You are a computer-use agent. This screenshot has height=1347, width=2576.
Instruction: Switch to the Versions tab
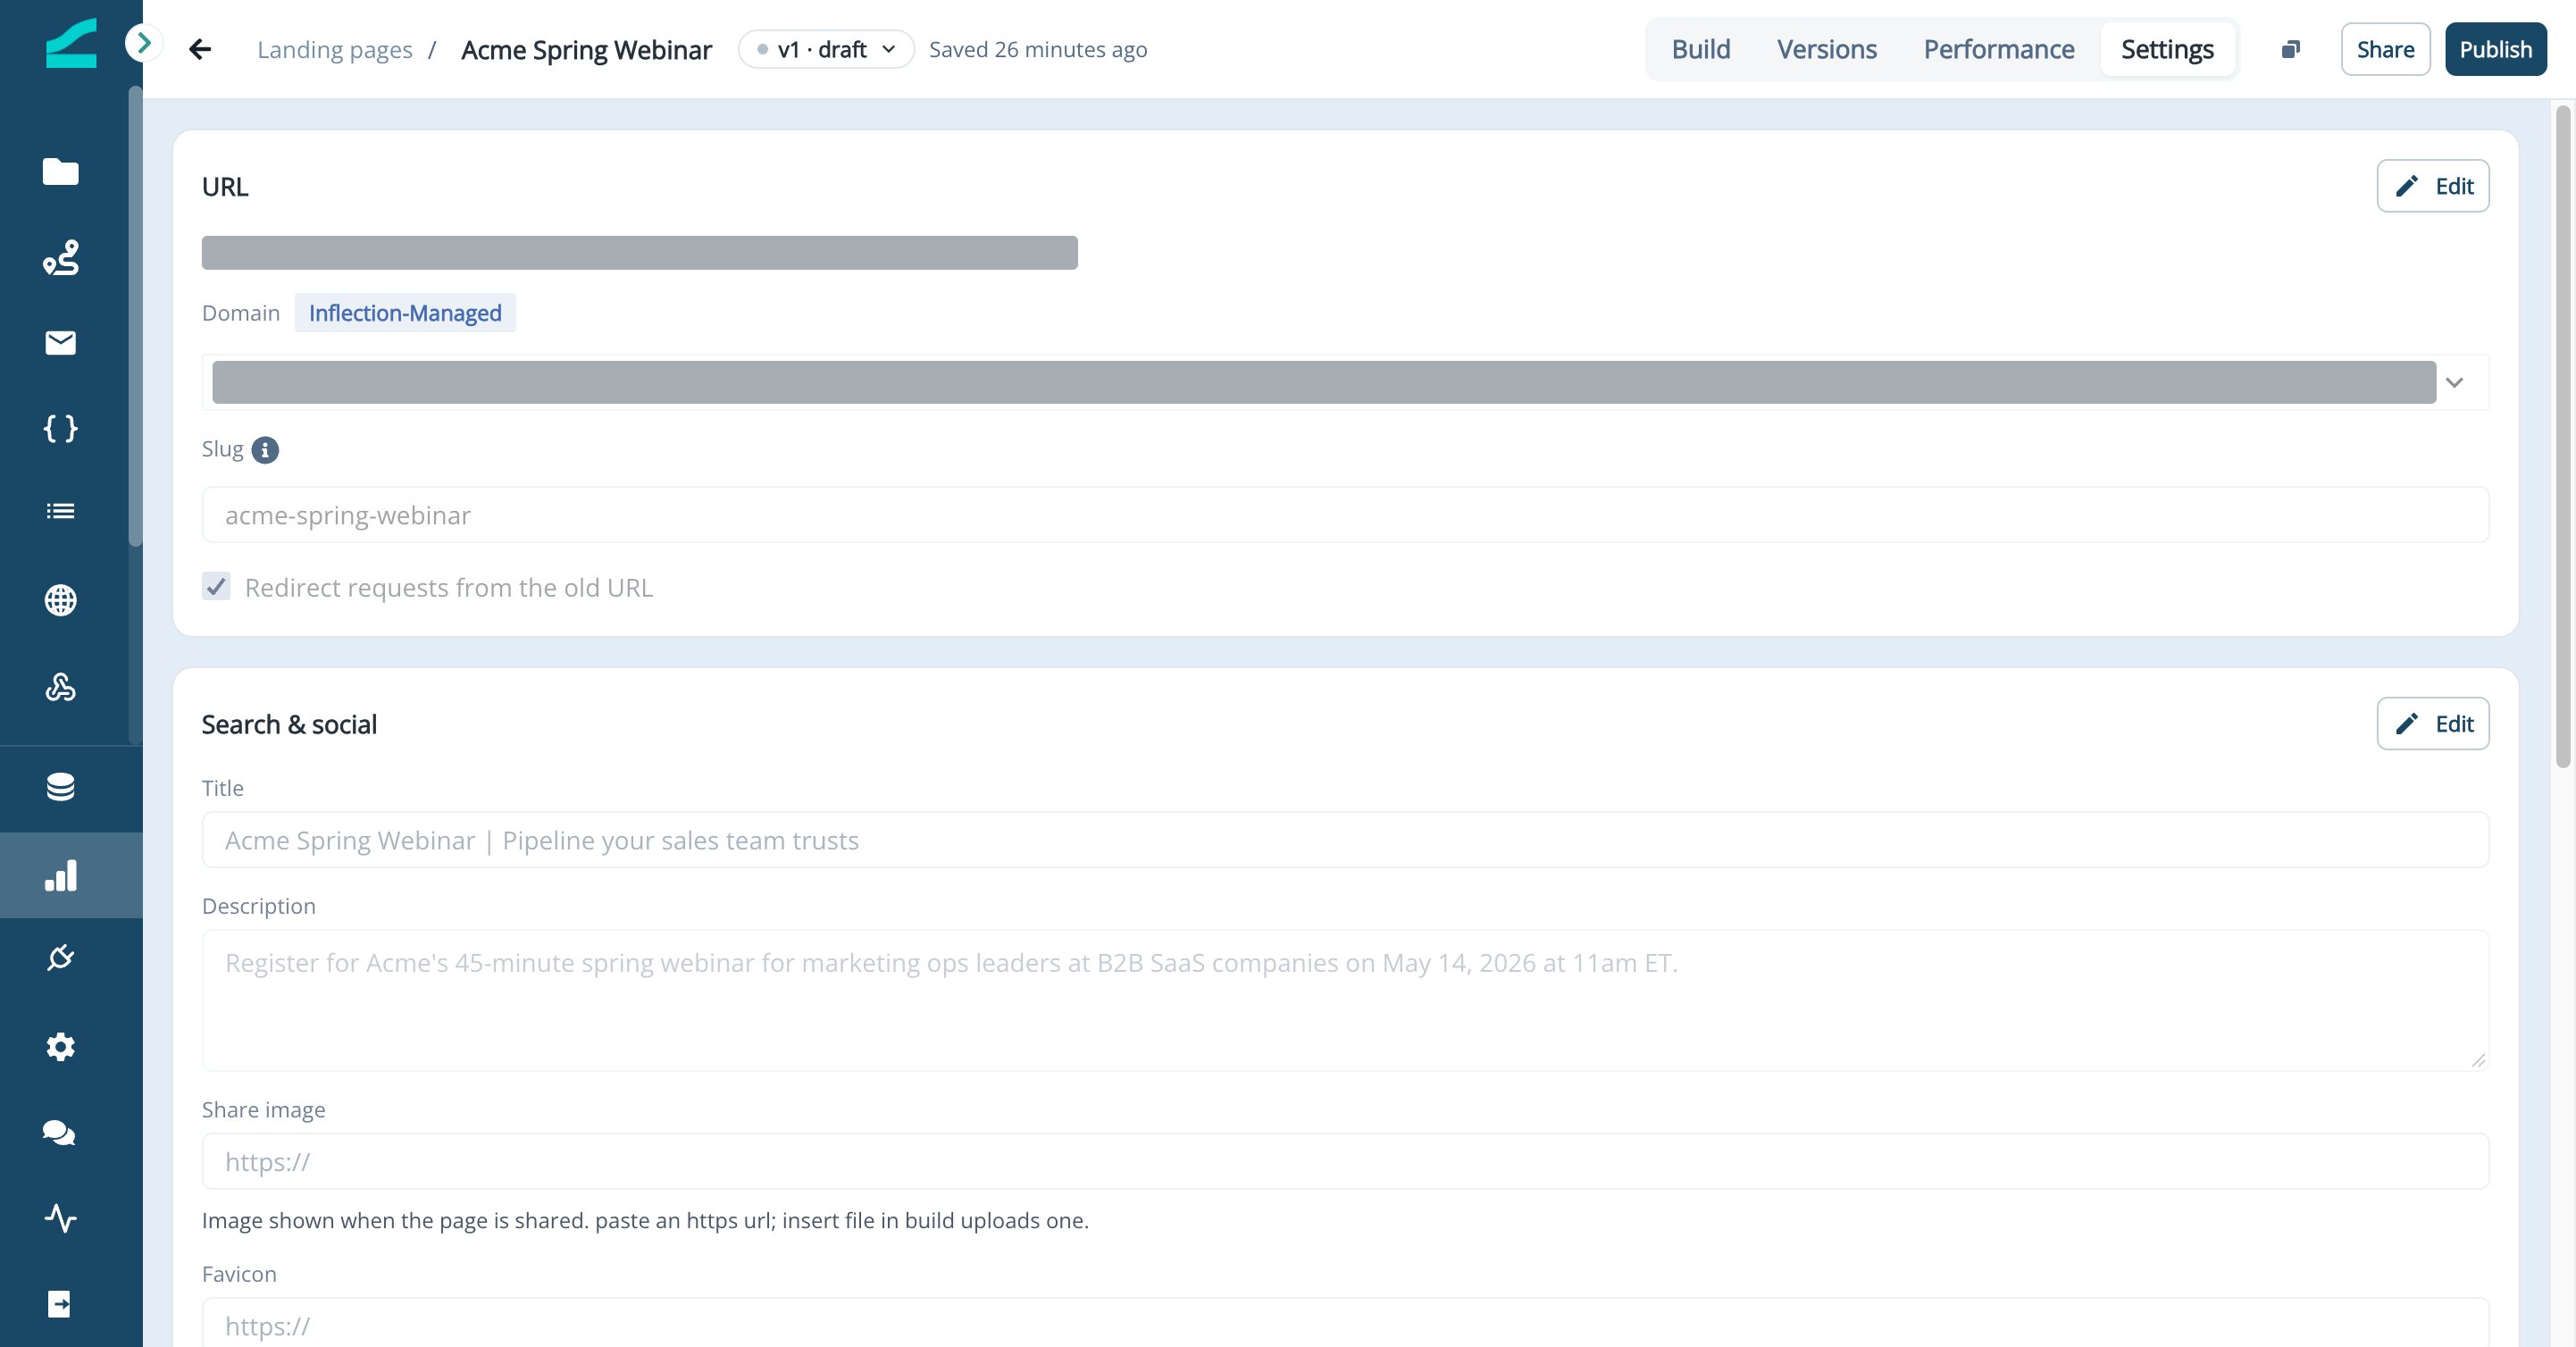tap(1826, 49)
